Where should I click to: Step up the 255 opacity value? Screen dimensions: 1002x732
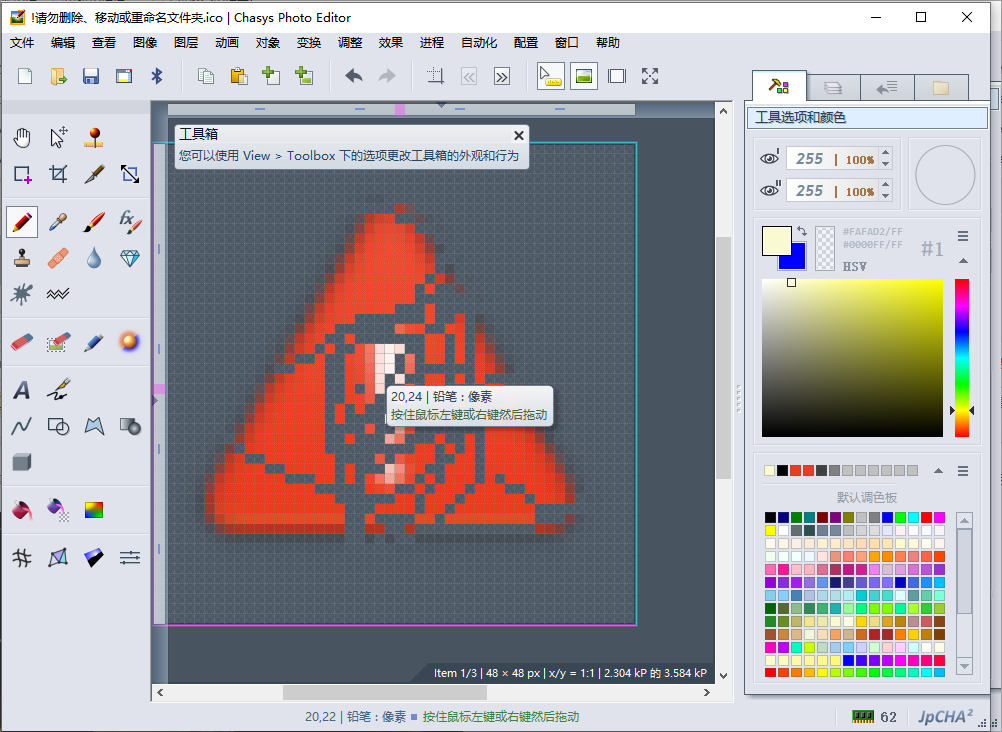886,152
